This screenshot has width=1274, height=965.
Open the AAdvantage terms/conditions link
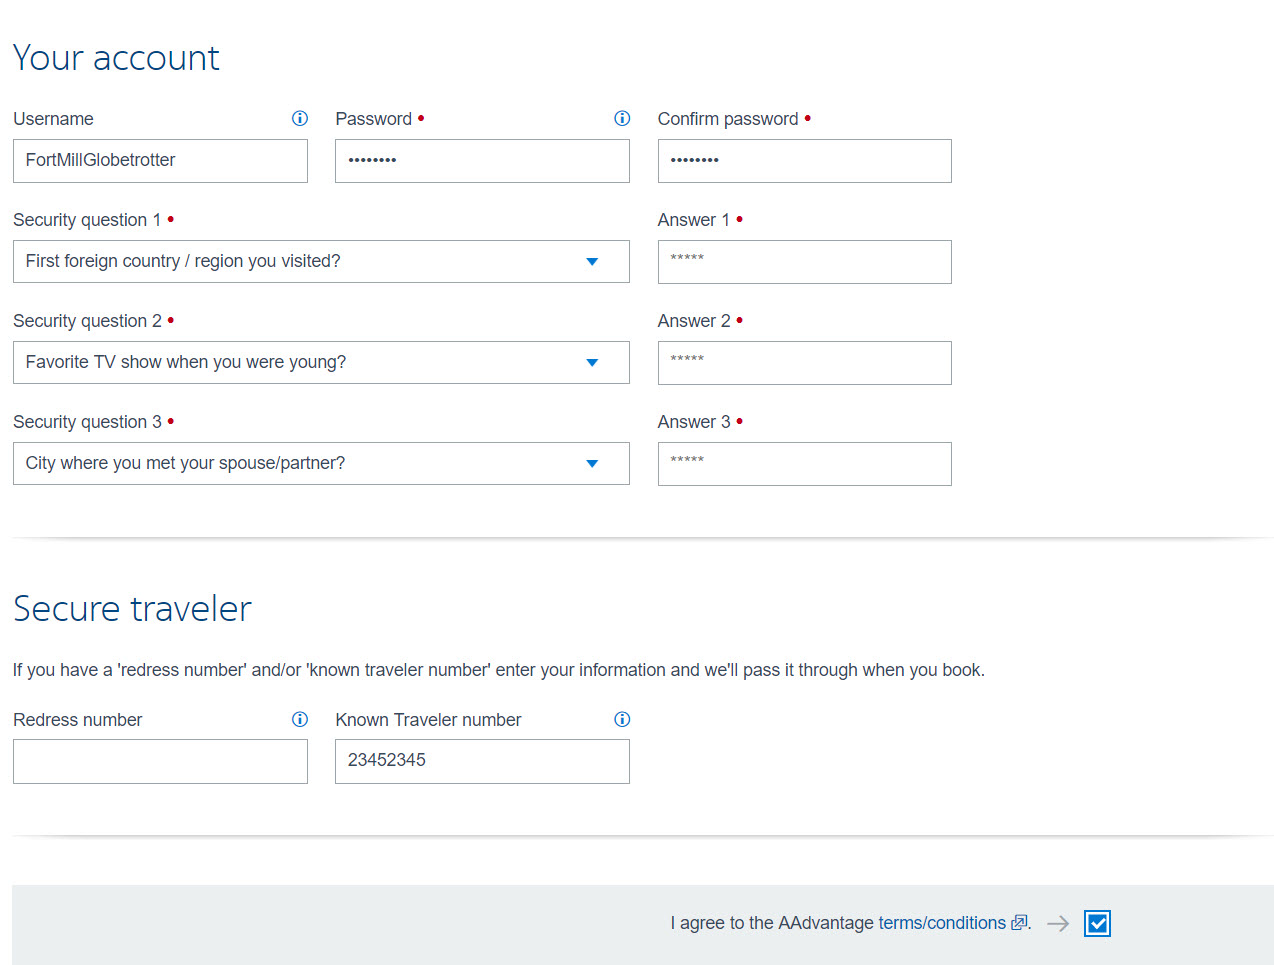click(x=942, y=923)
